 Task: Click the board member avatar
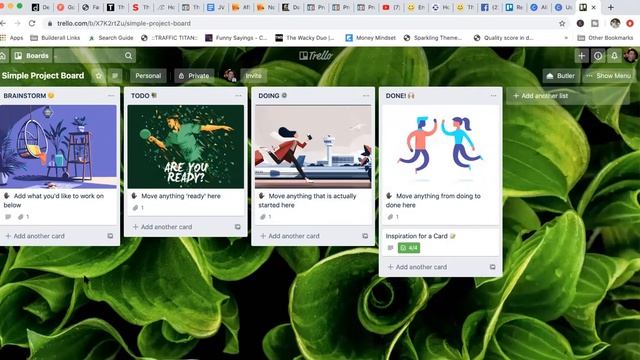pos(230,76)
